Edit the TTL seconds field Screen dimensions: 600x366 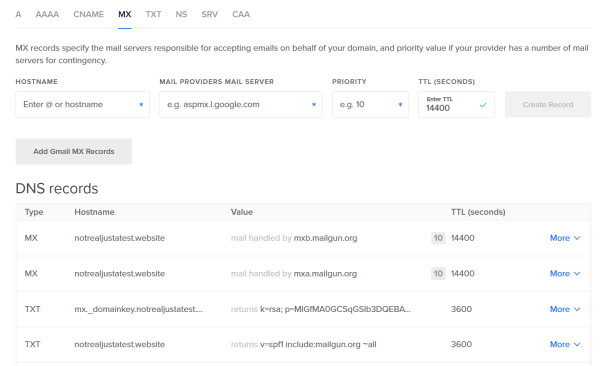coord(456,105)
